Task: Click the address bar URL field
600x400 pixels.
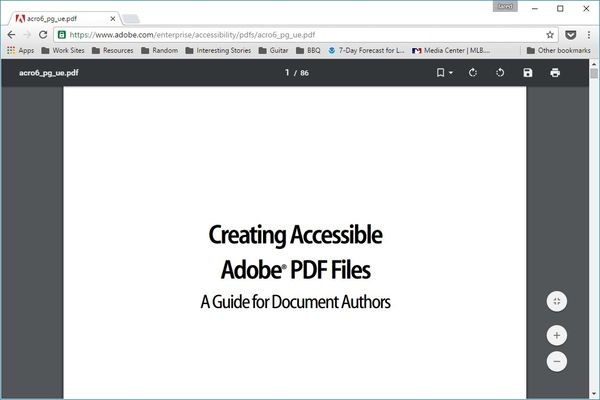Action: pos(300,34)
